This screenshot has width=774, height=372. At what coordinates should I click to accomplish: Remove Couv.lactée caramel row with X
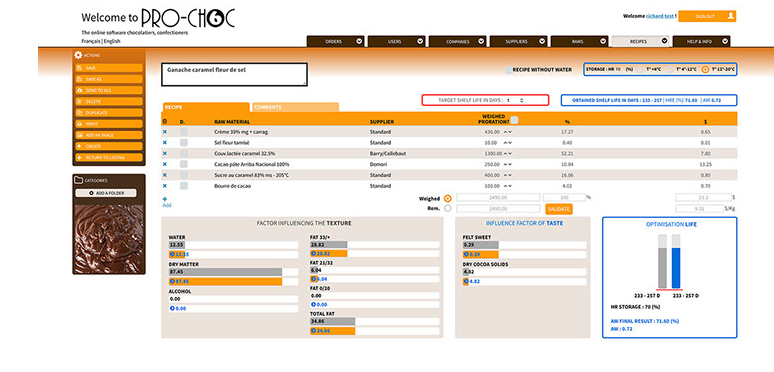coord(165,153)
